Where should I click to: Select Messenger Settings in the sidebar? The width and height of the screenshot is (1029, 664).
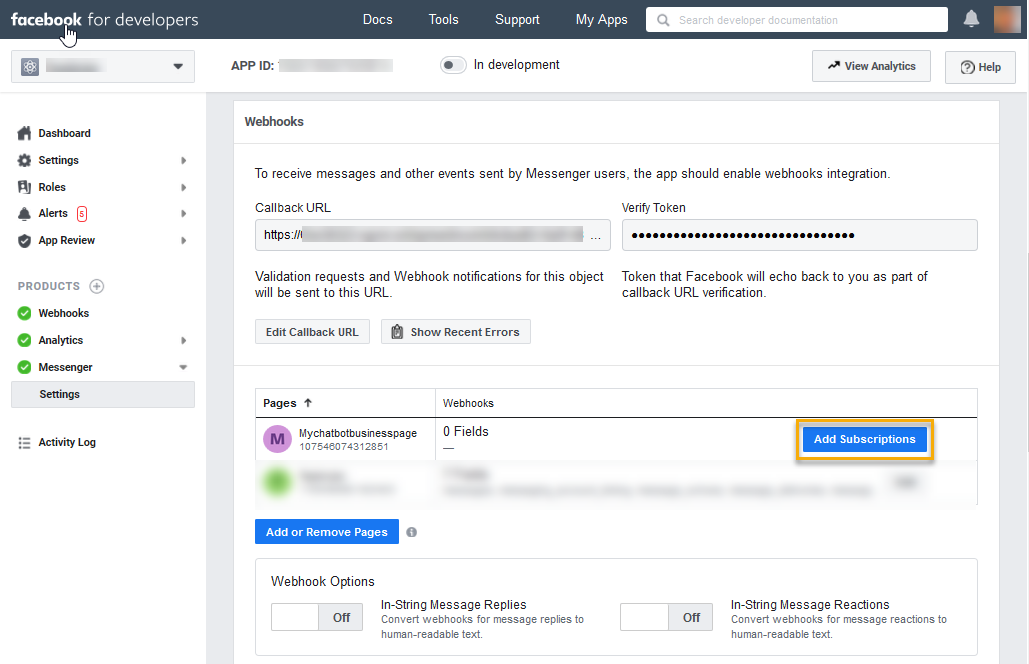[103, 394]
